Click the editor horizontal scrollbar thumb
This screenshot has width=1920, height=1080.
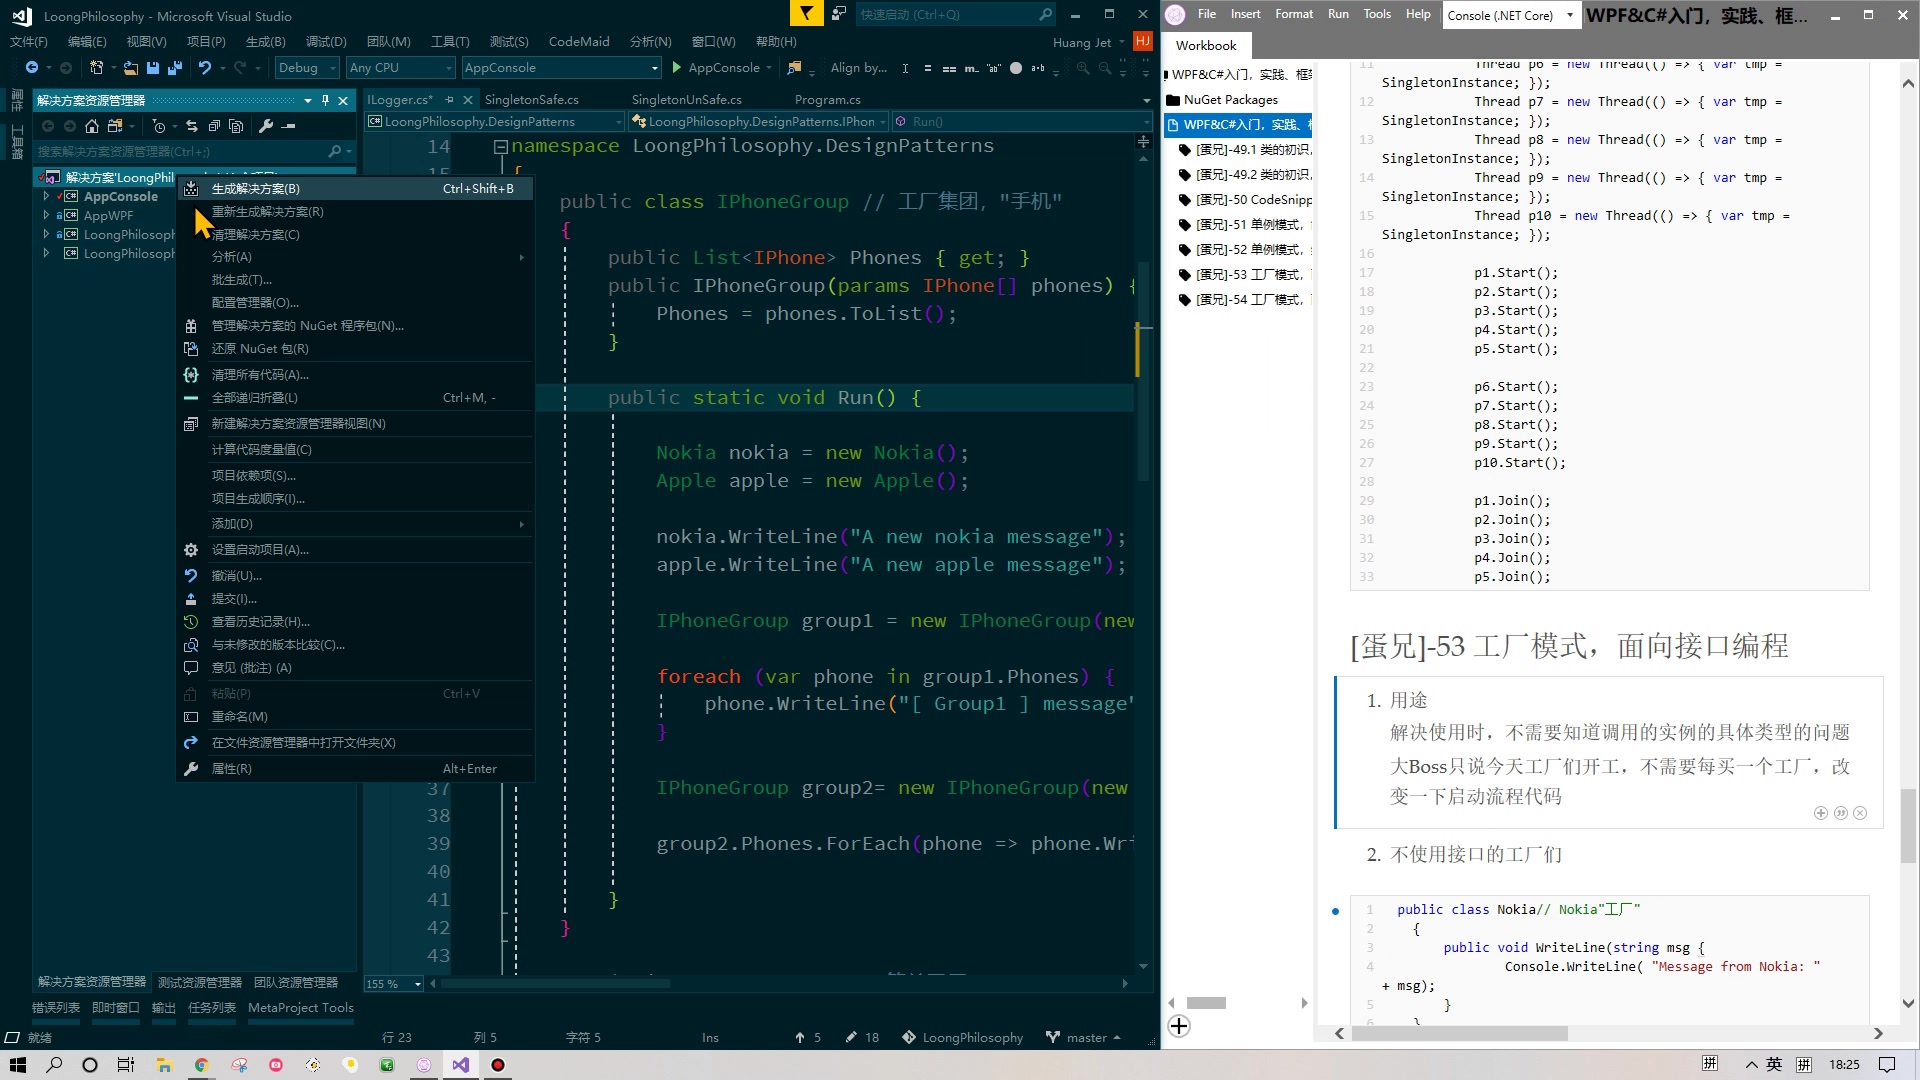pyautogui.click(x=556, y=984)
